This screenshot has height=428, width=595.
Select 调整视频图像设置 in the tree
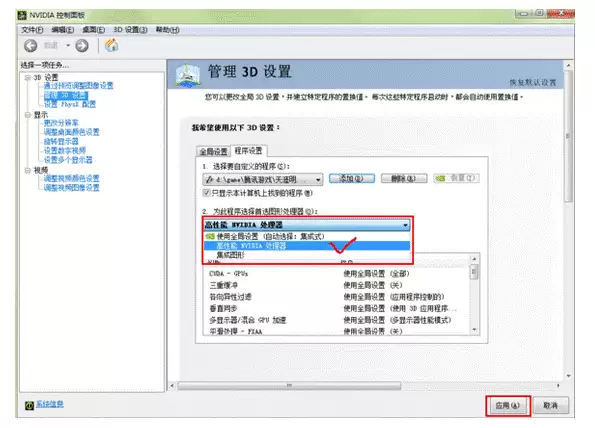(x=71, y=188)
